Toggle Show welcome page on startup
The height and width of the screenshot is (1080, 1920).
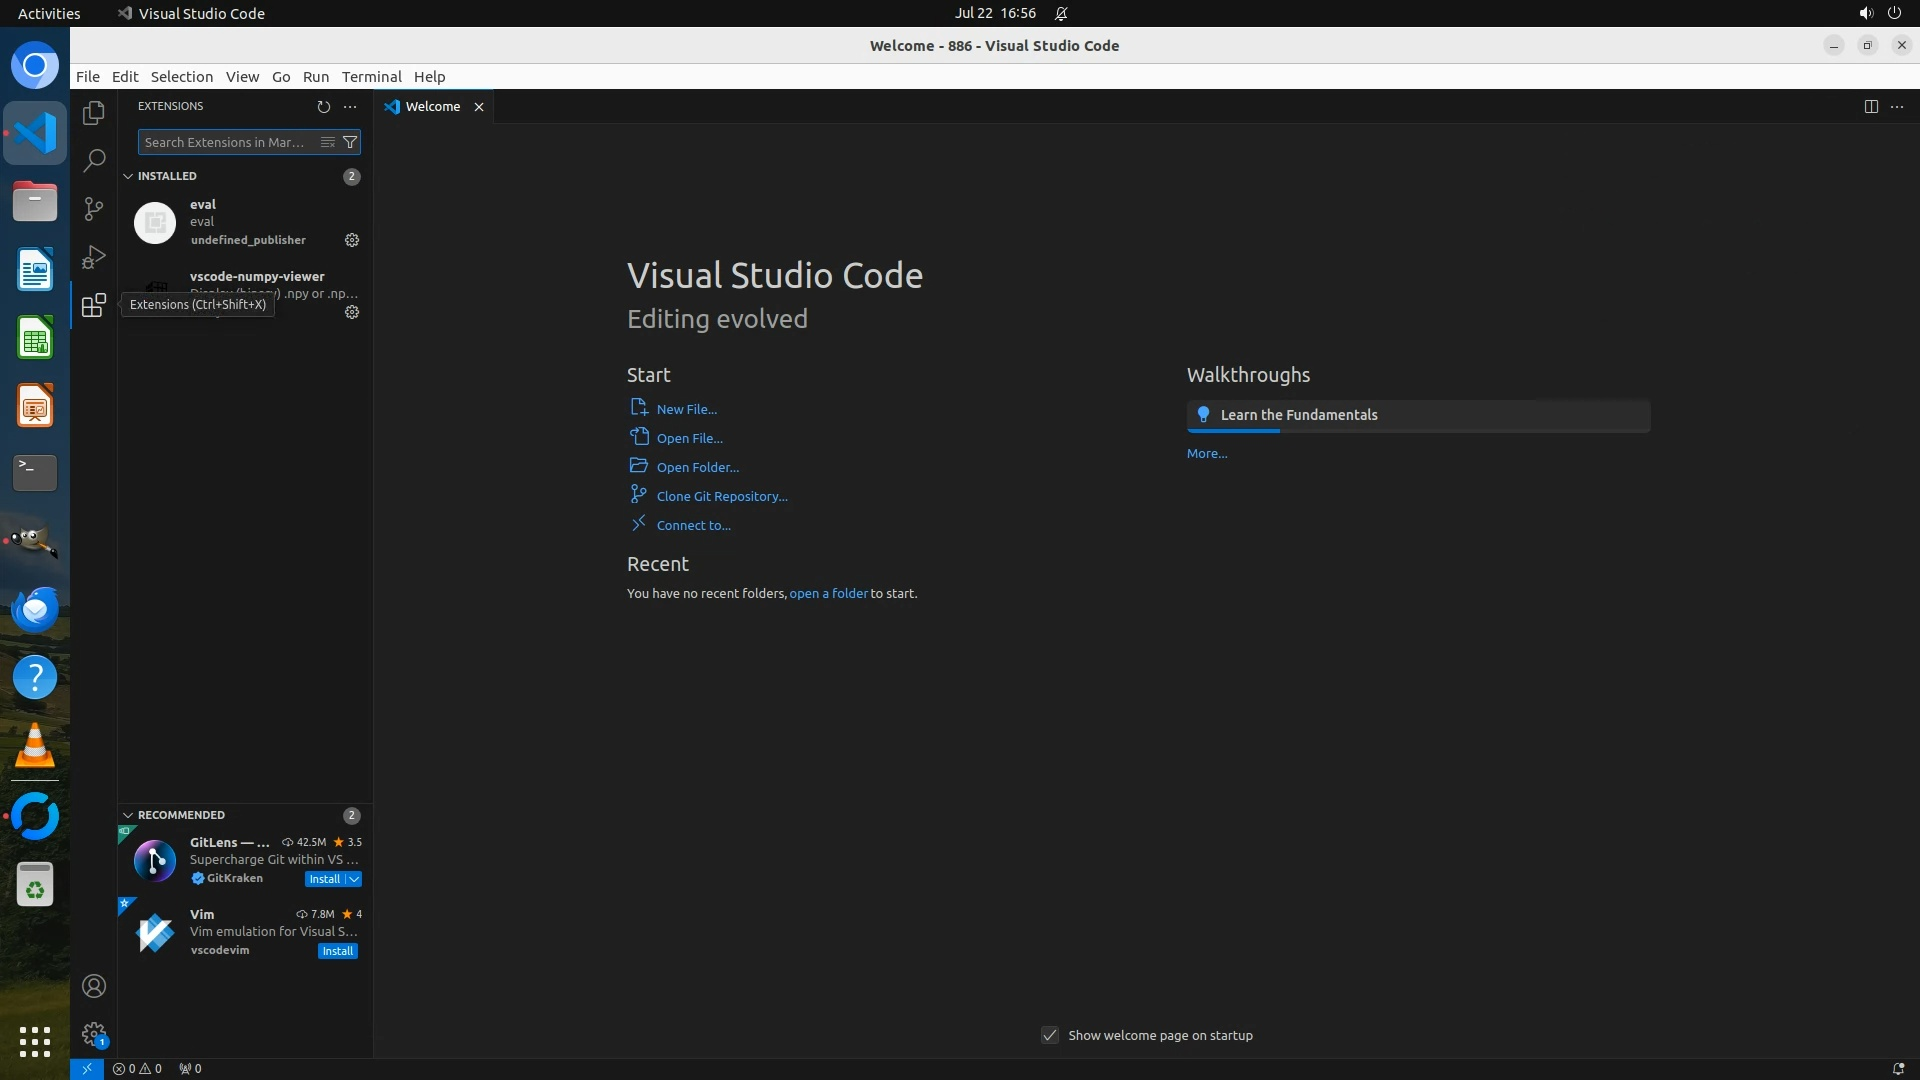(1050, 1035)
